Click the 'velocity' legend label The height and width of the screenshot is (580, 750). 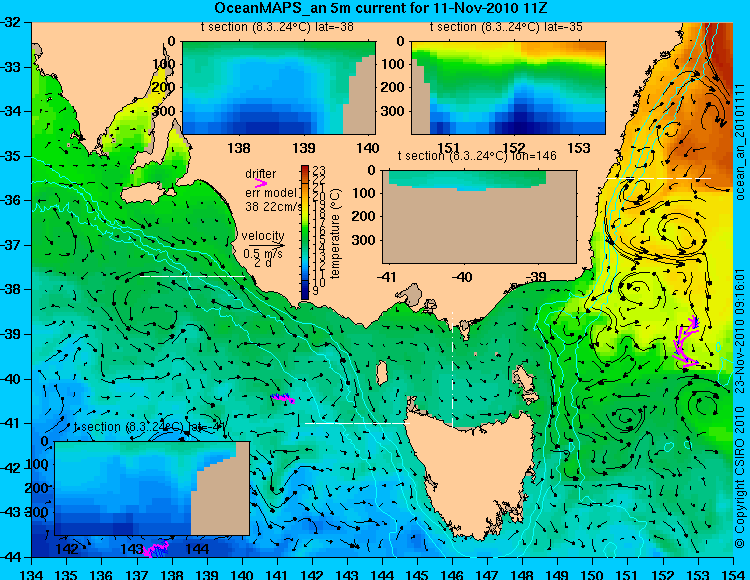click(263, 236)
